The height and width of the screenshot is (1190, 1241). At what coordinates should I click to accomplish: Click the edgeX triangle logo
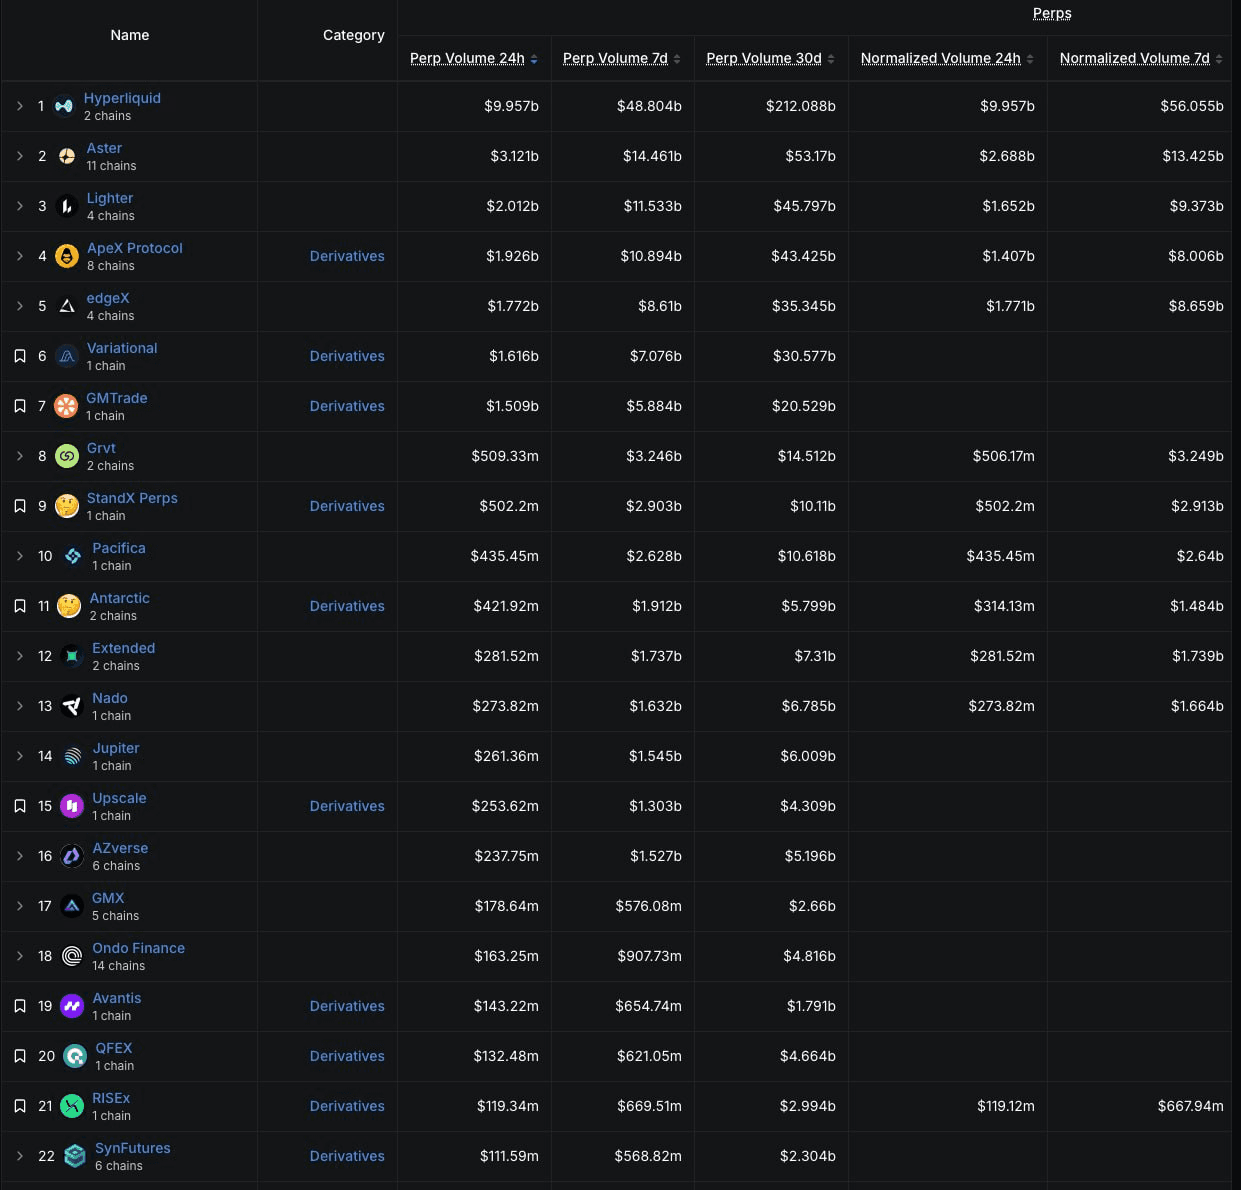point(67,306)
